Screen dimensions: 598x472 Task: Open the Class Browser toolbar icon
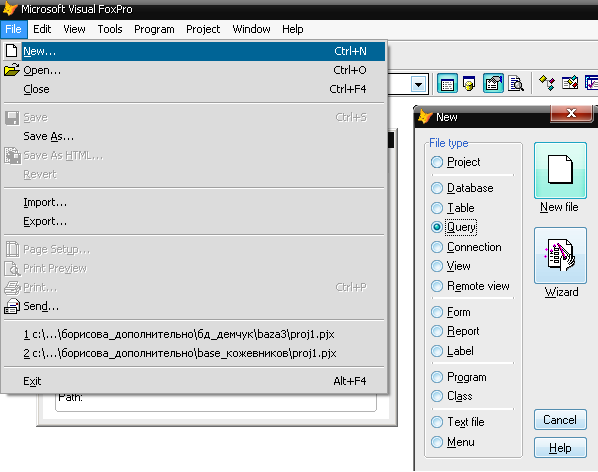tap(547, 83)
